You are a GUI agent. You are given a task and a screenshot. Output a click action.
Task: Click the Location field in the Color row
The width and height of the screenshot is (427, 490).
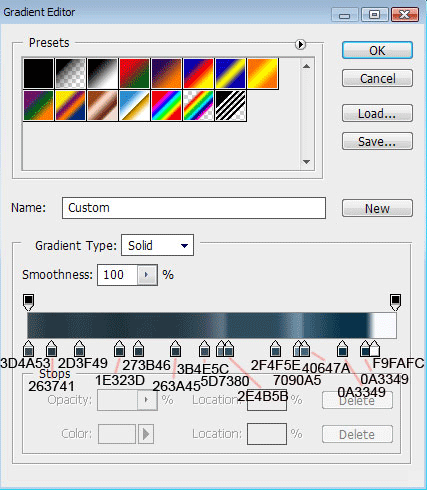267,434
